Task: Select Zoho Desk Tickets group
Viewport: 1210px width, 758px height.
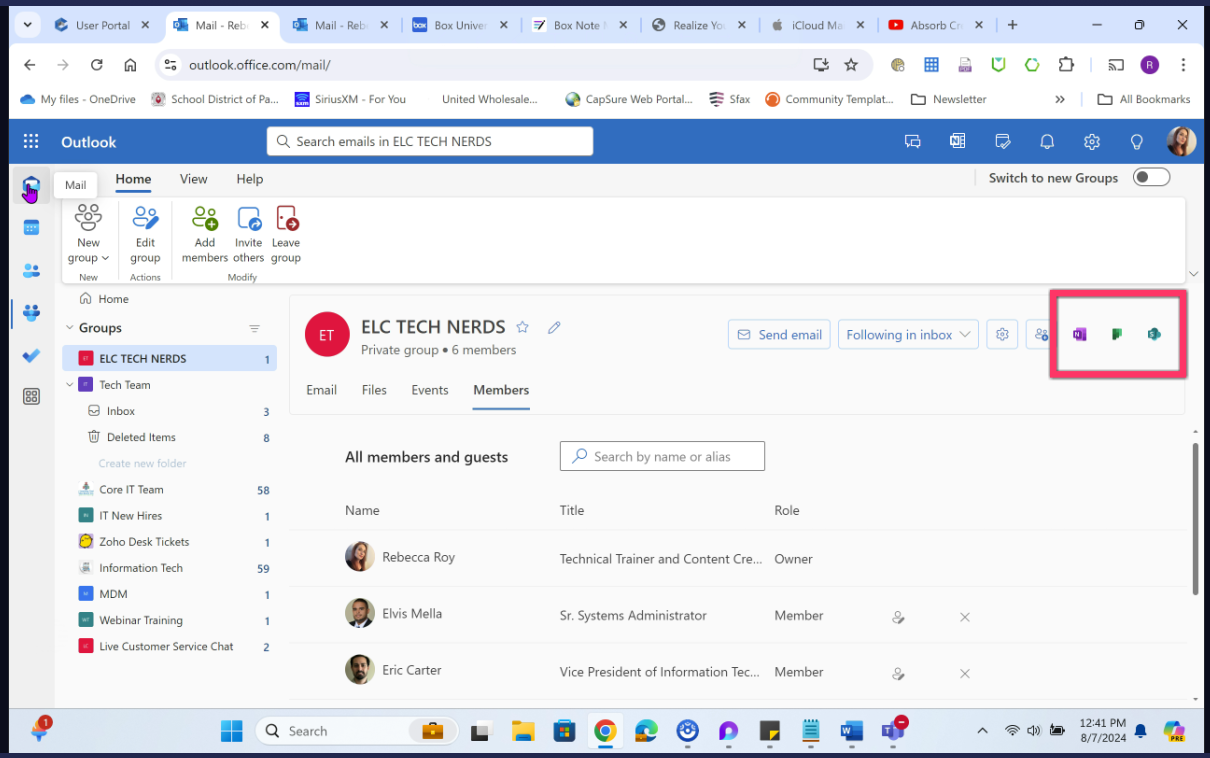Action: pyautogui.click(x=170, y=541)
